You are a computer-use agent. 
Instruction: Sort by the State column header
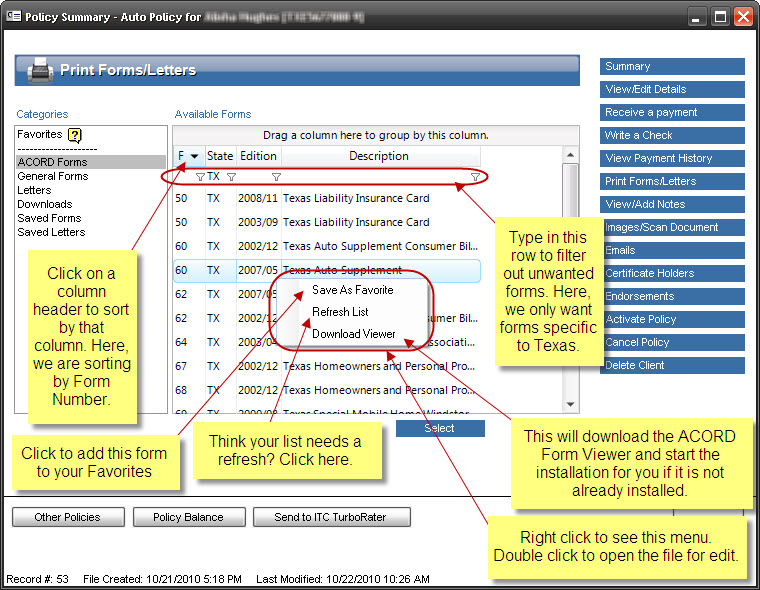click(221, 156)
